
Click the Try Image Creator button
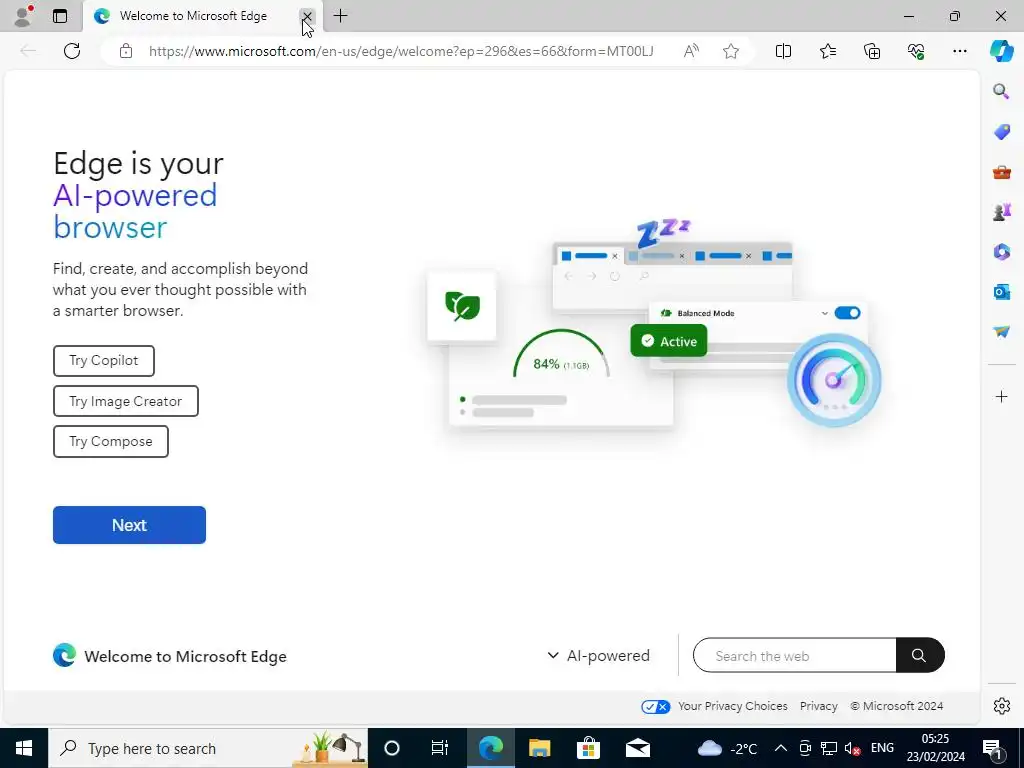coord(125,401)
